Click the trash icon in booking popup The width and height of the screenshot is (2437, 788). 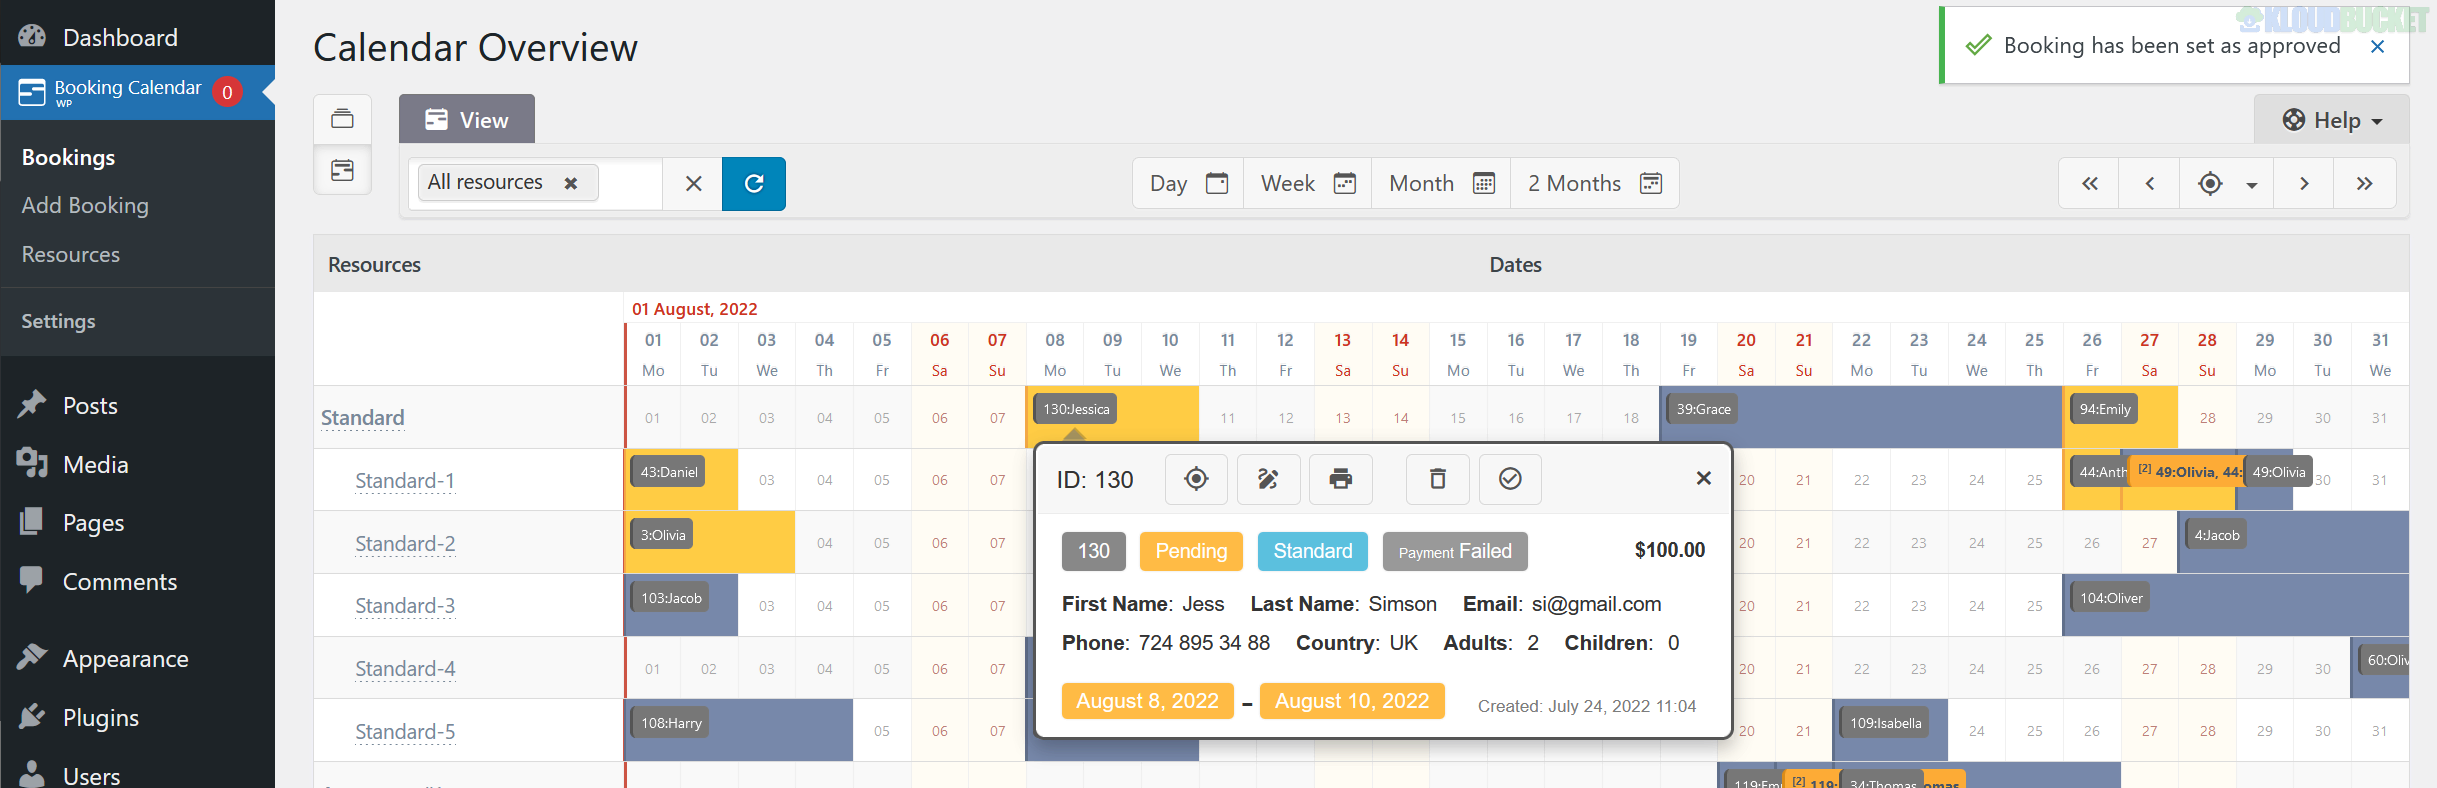pyautogui.click(x=1437, y=479)
